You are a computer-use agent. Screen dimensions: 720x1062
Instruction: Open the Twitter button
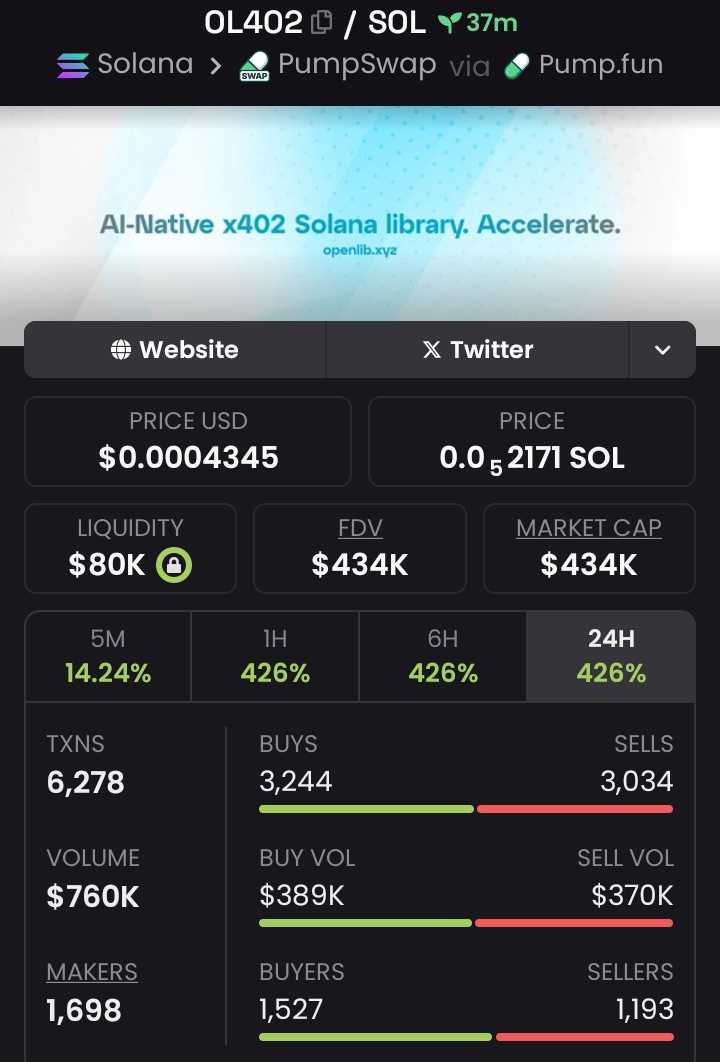tap(478, 350)
